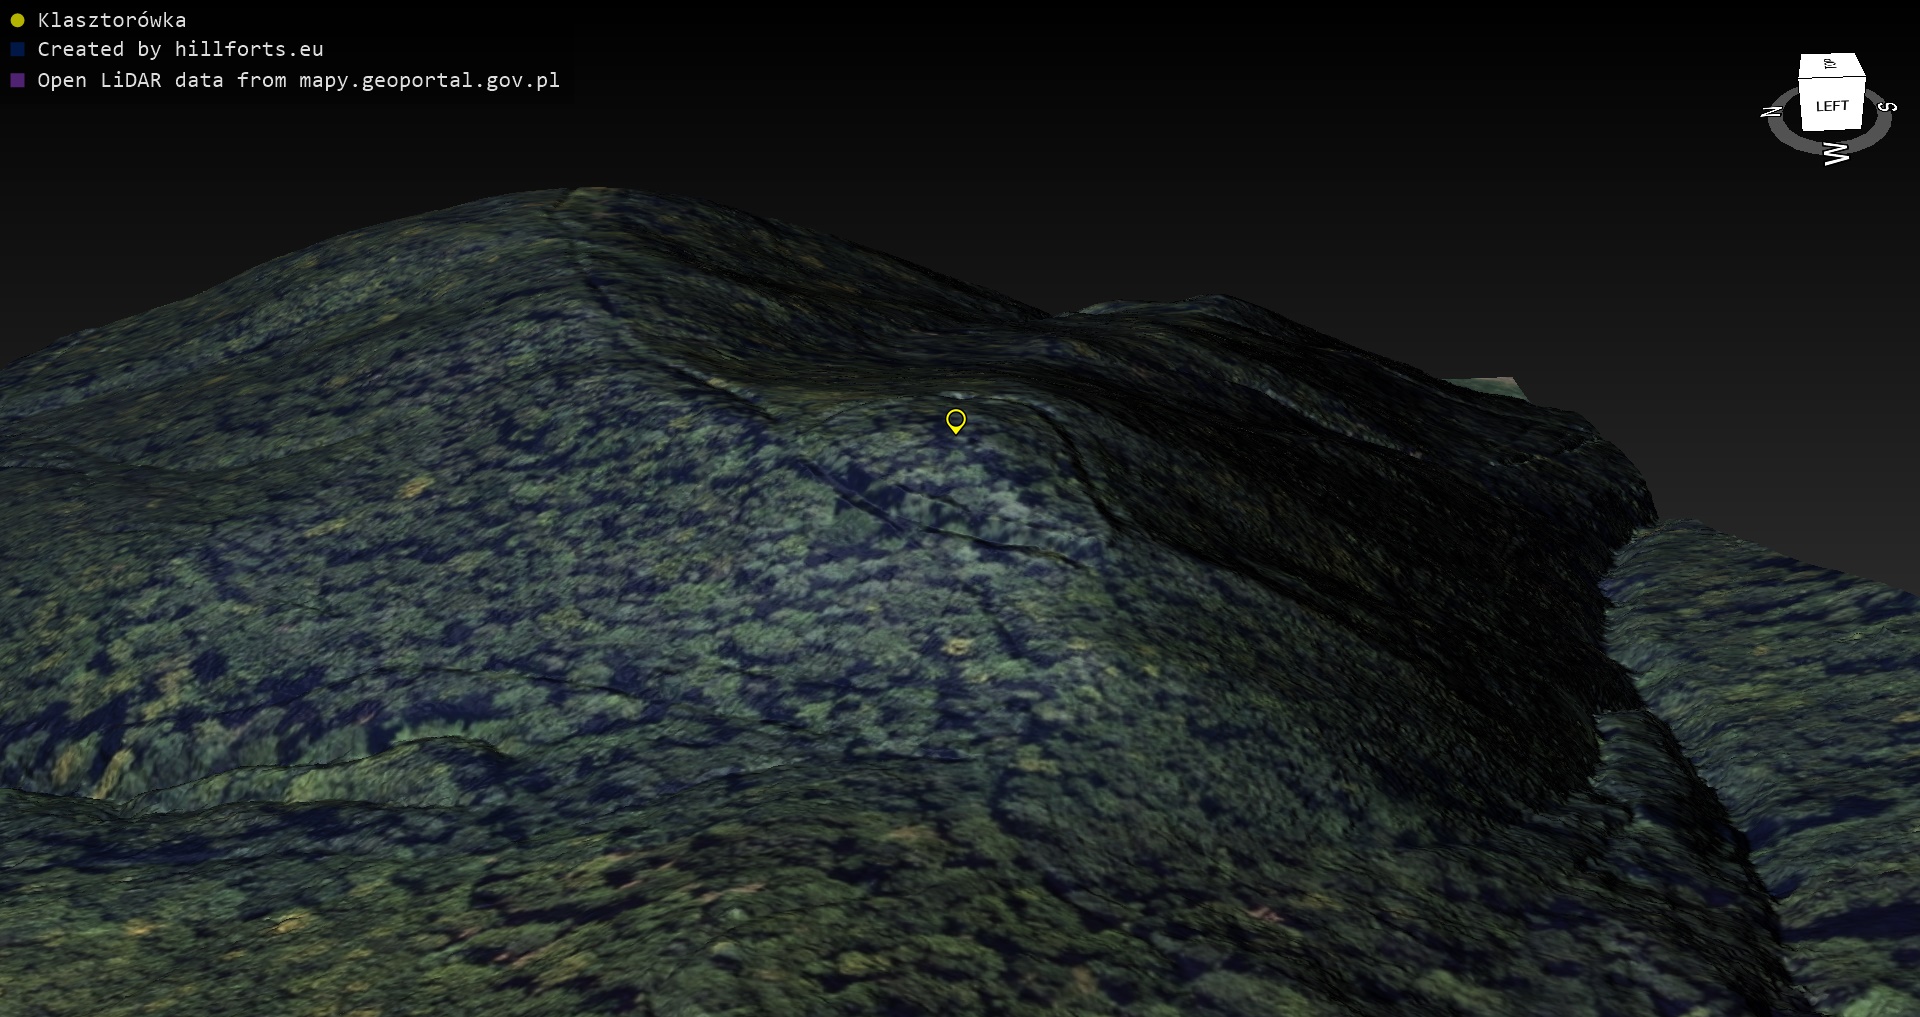The width and height of the screenshot is (1920, 1017).
Task: Toggle the purple legend square
Action: pyautogui.click(x=17, y=80)
